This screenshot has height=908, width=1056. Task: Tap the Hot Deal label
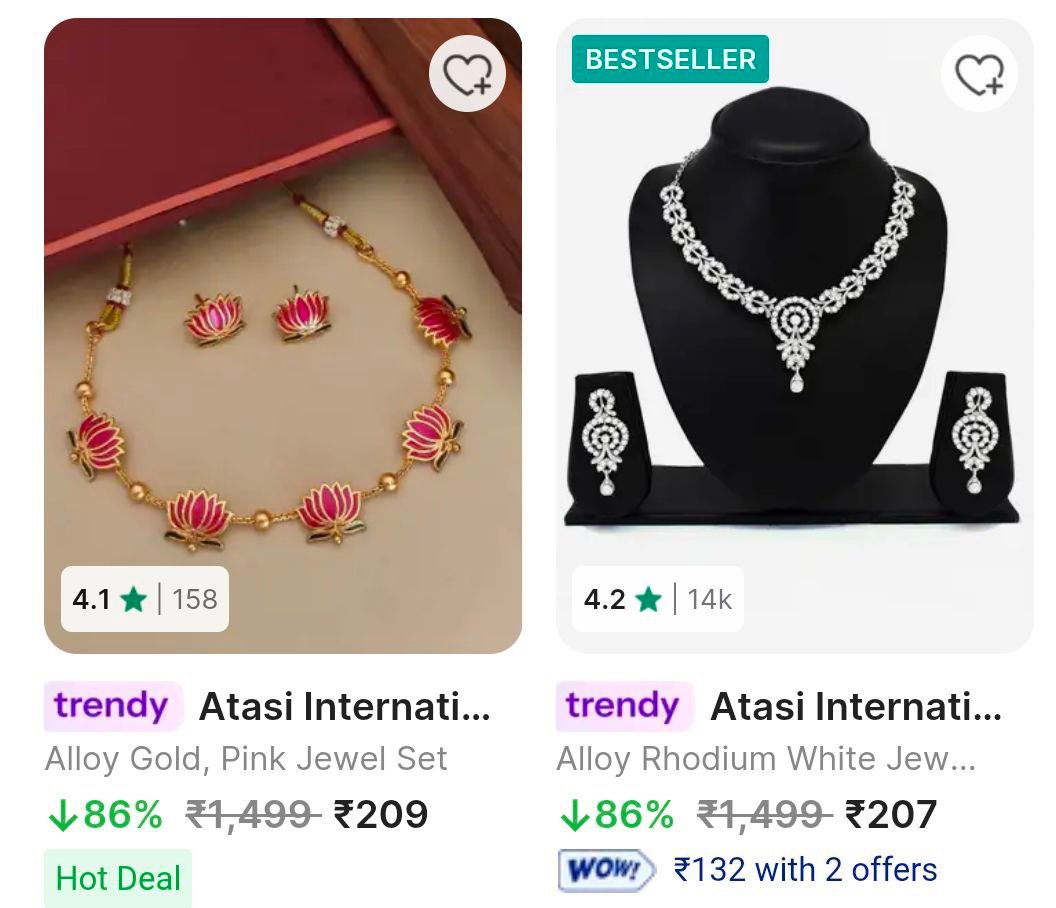(116, 880)
